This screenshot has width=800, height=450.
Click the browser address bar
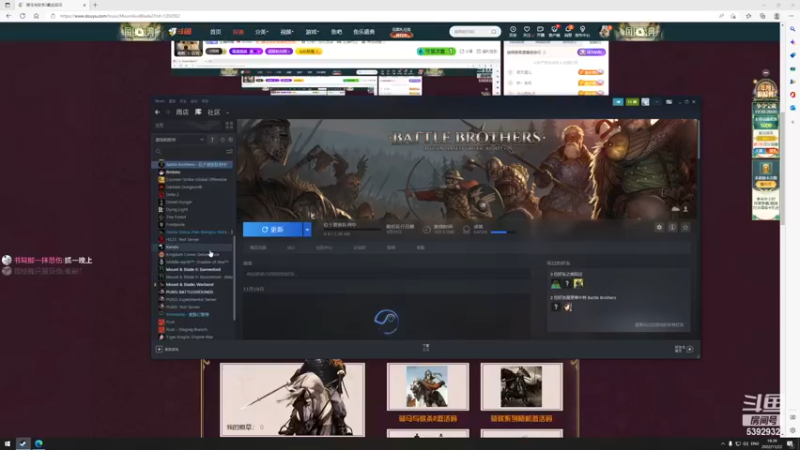(x=383, y=16)
